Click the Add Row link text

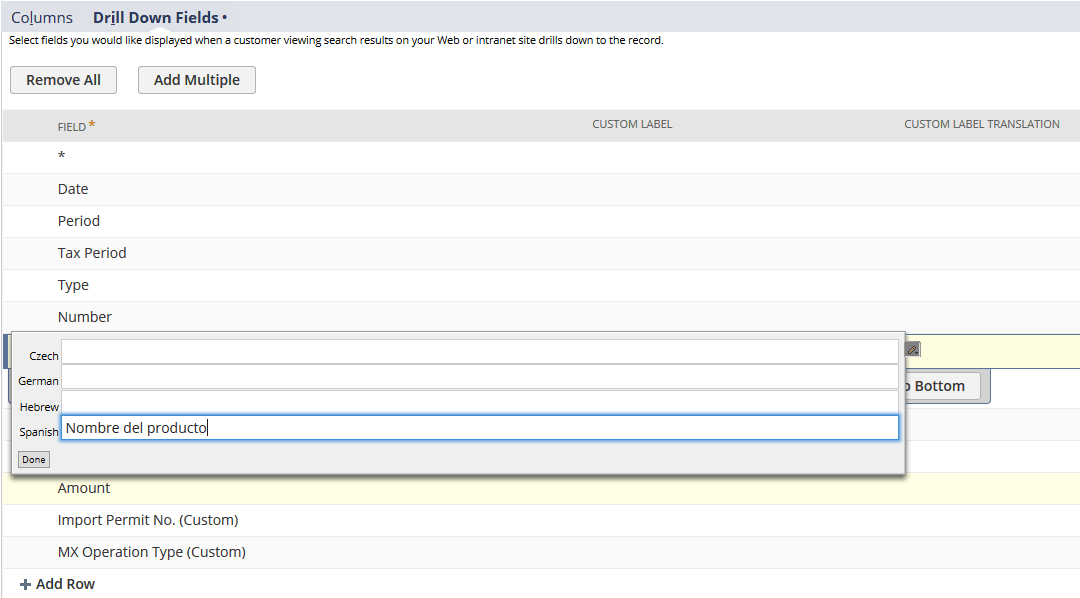point(65,584)
